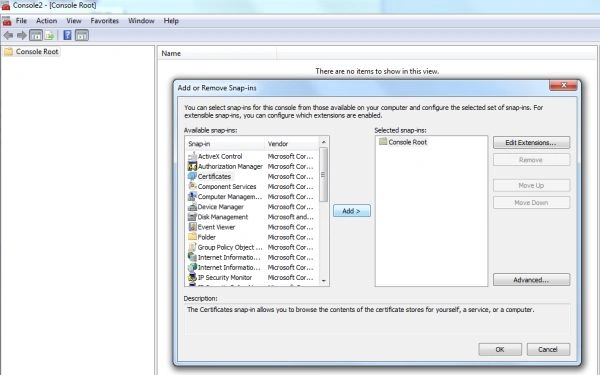Image resolution: width=600 pixels, height=375 pixels.
Task: Select the Certificates snap-in icon
Action: [x=192, y=176]
